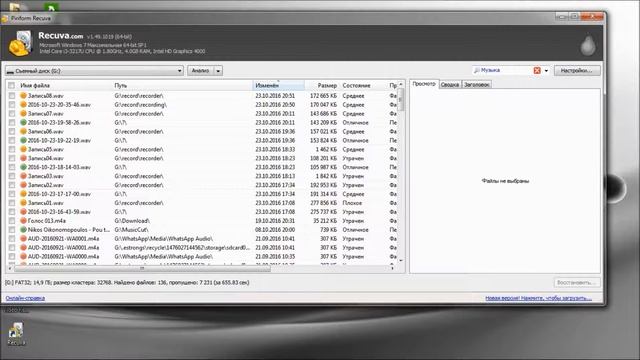
Task: Click the horizontal scrollbar right arrow
Action: (x=392, y=268)
